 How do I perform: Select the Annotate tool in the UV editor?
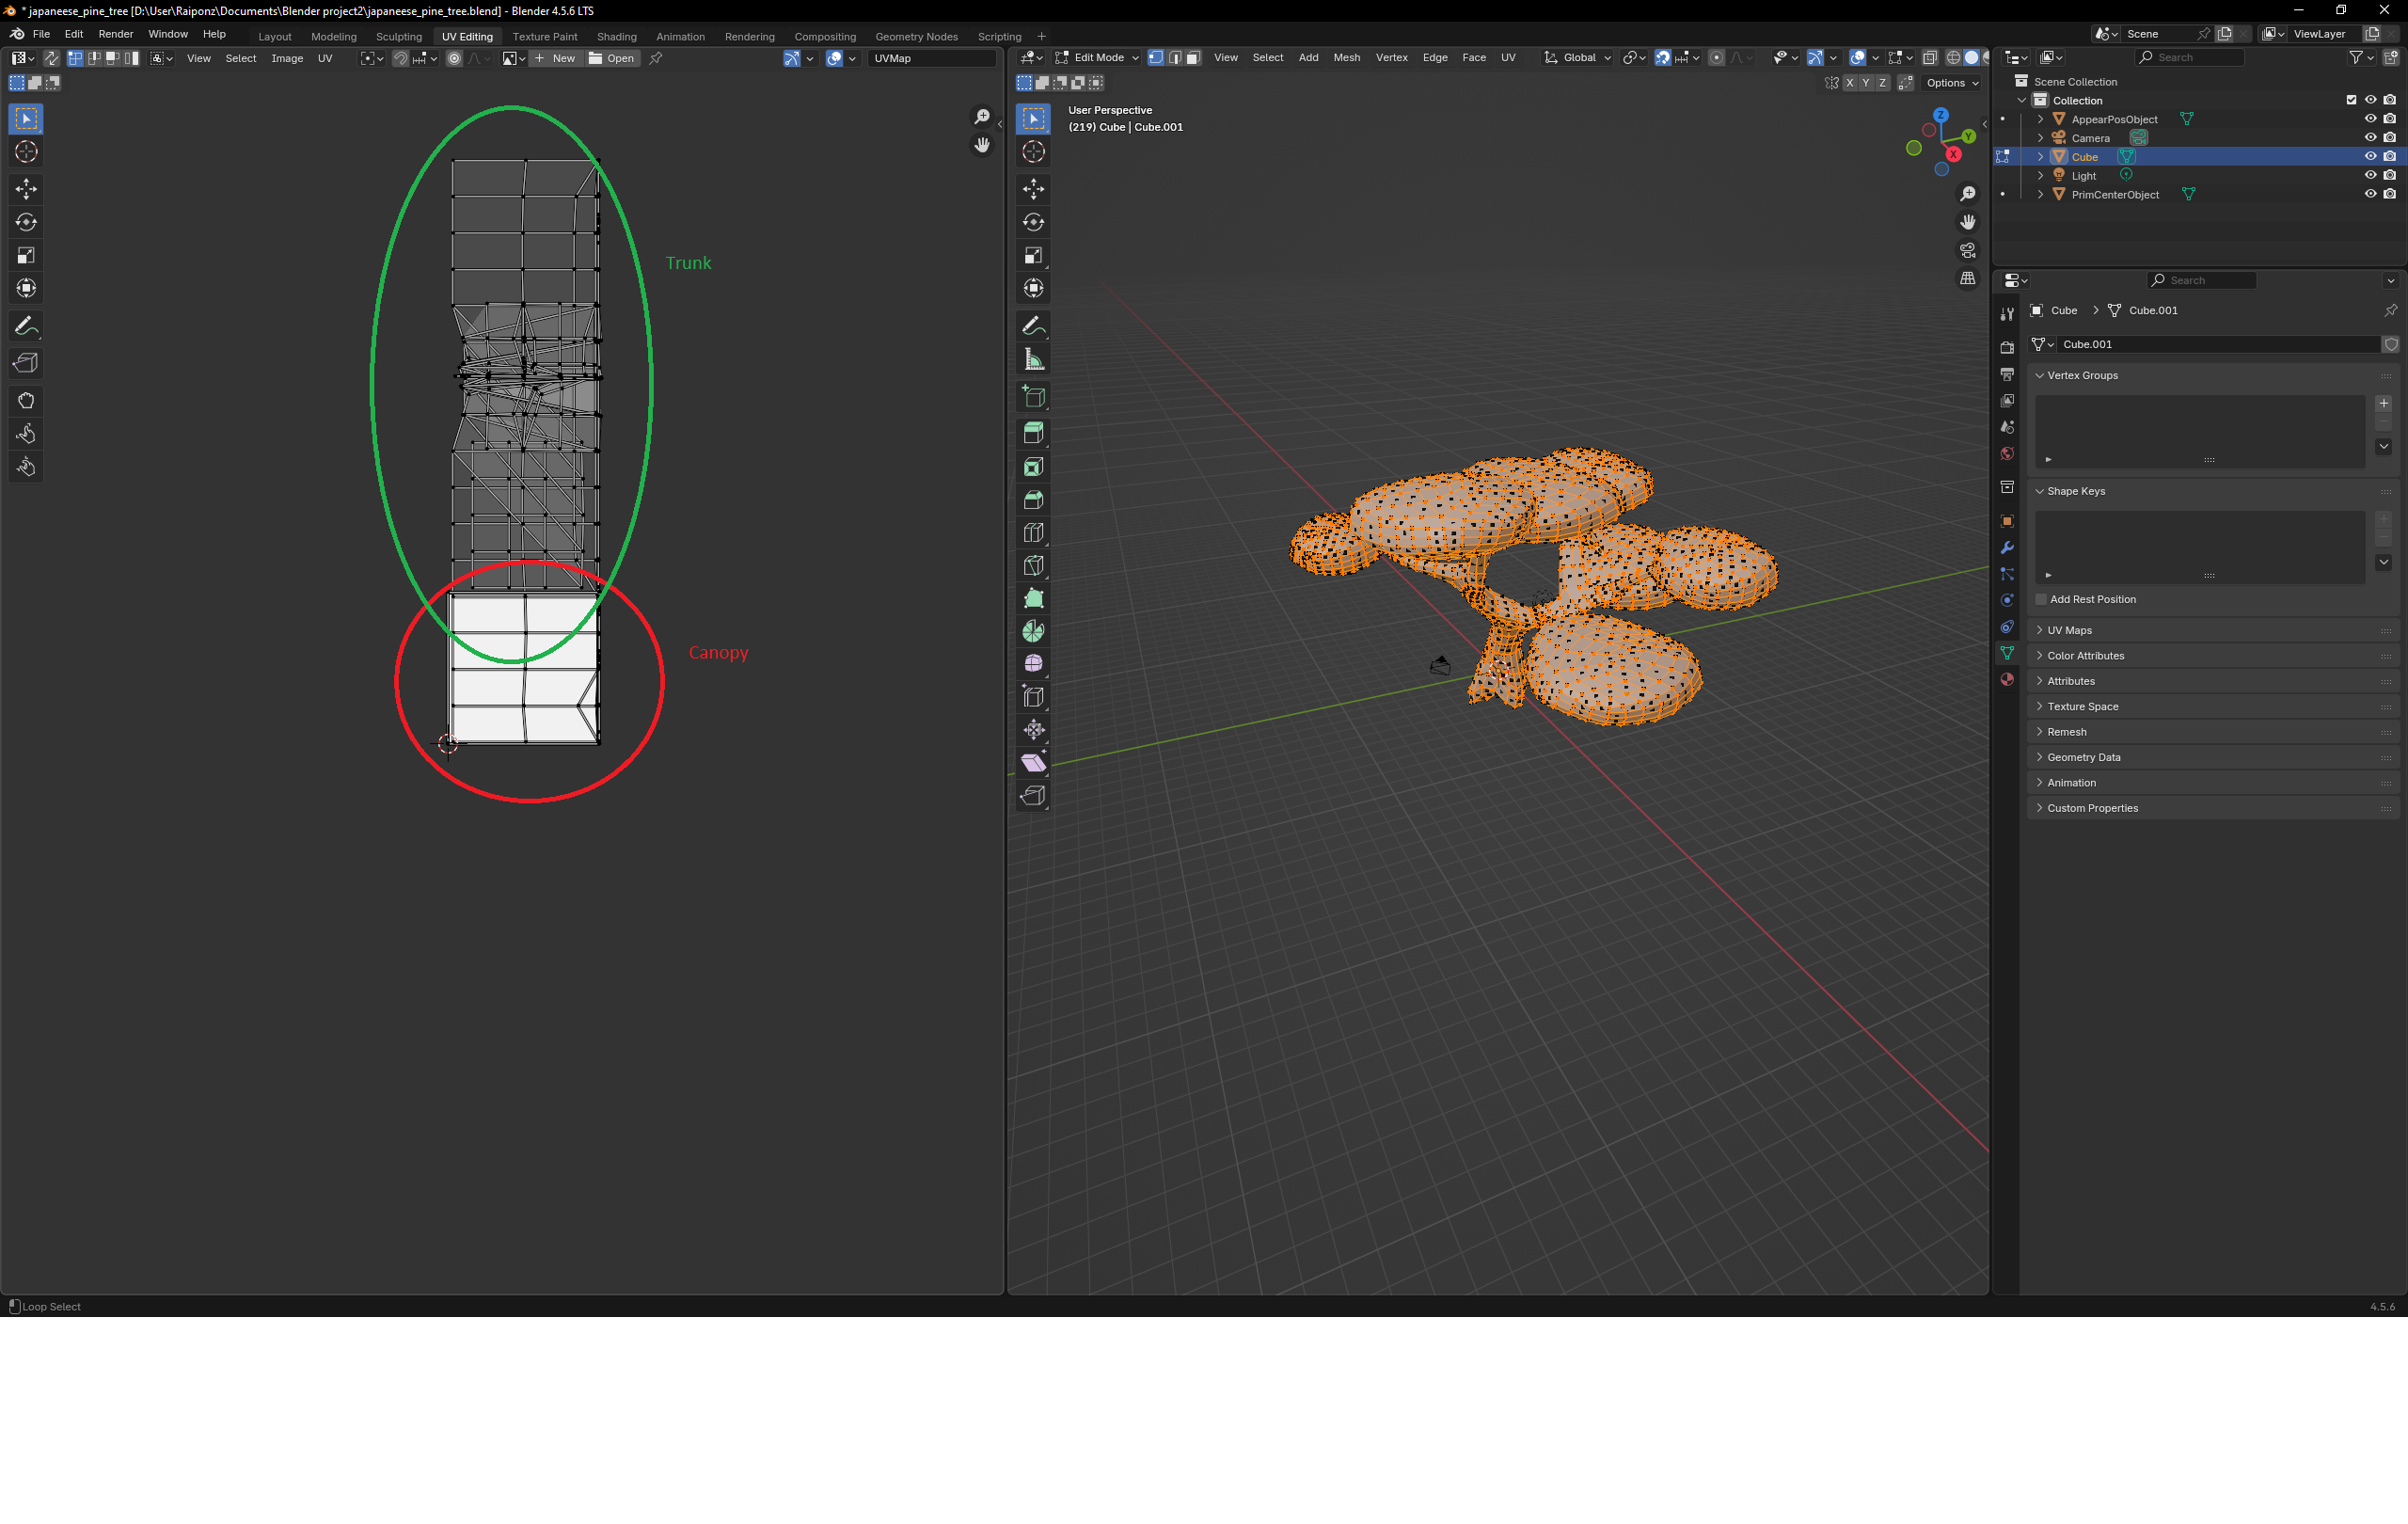26,327
